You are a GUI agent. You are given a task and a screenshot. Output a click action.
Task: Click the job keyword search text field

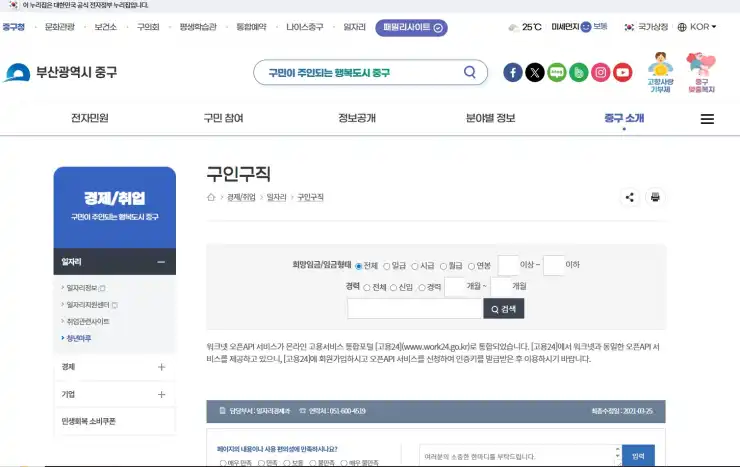415,309
